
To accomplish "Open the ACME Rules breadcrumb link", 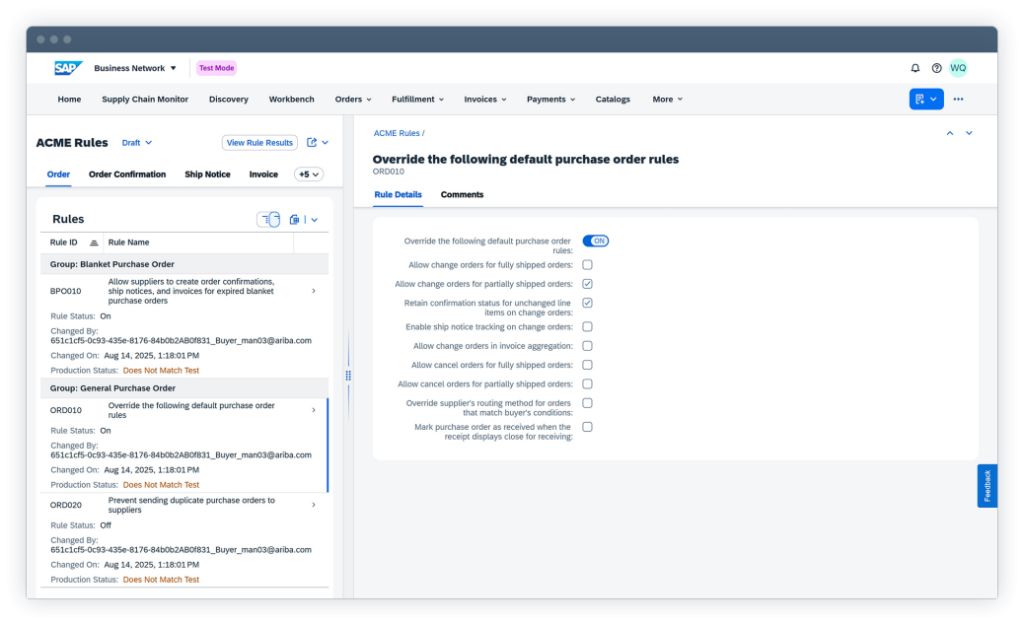I will pyautogui.click(x=394, y=132).
